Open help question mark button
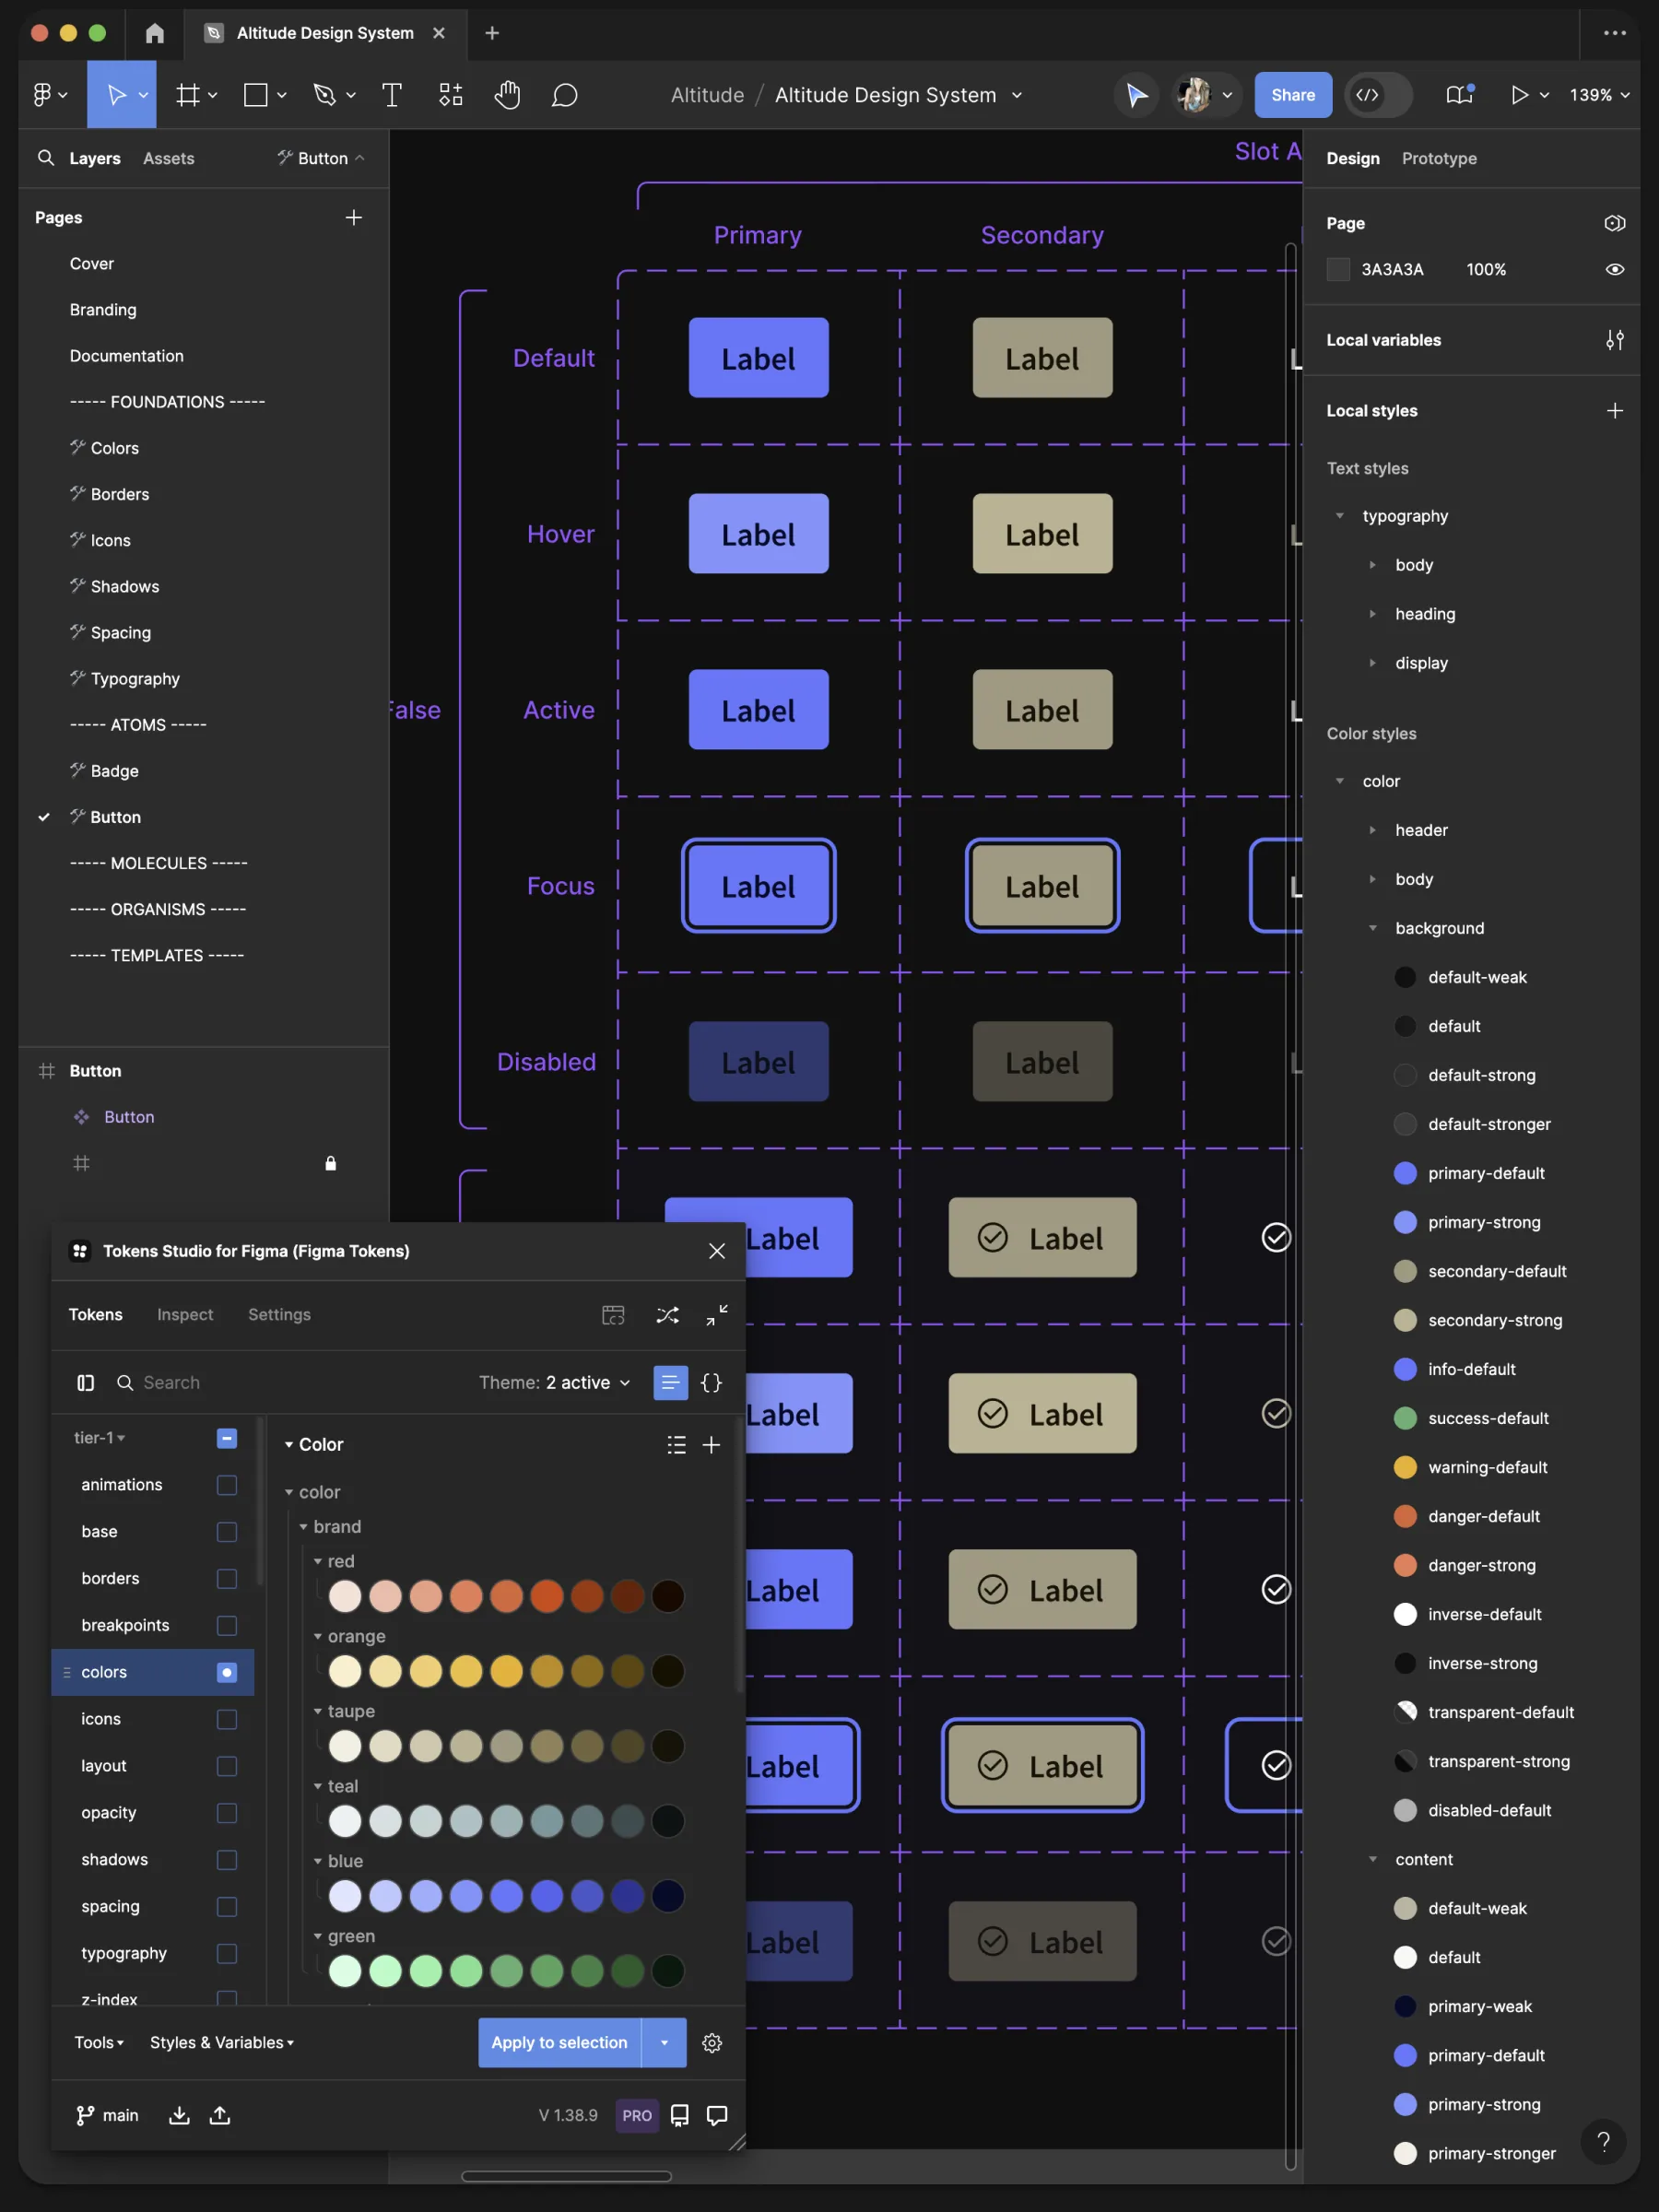 [1603, 2141]
